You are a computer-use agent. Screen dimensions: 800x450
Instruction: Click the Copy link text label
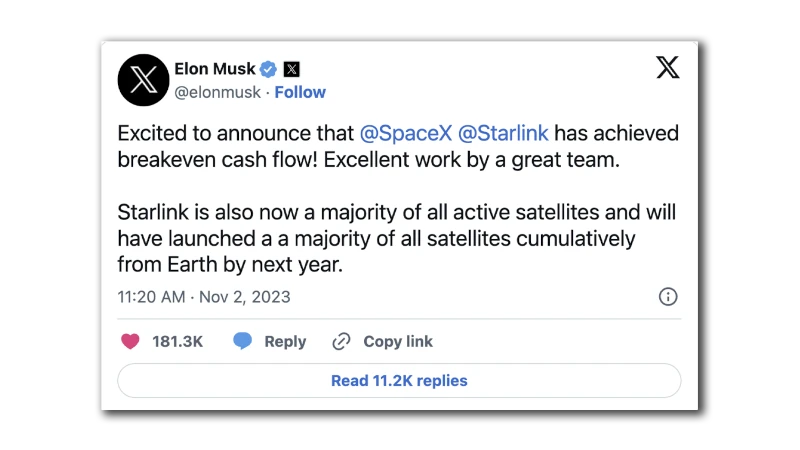[x=398, y=341]
